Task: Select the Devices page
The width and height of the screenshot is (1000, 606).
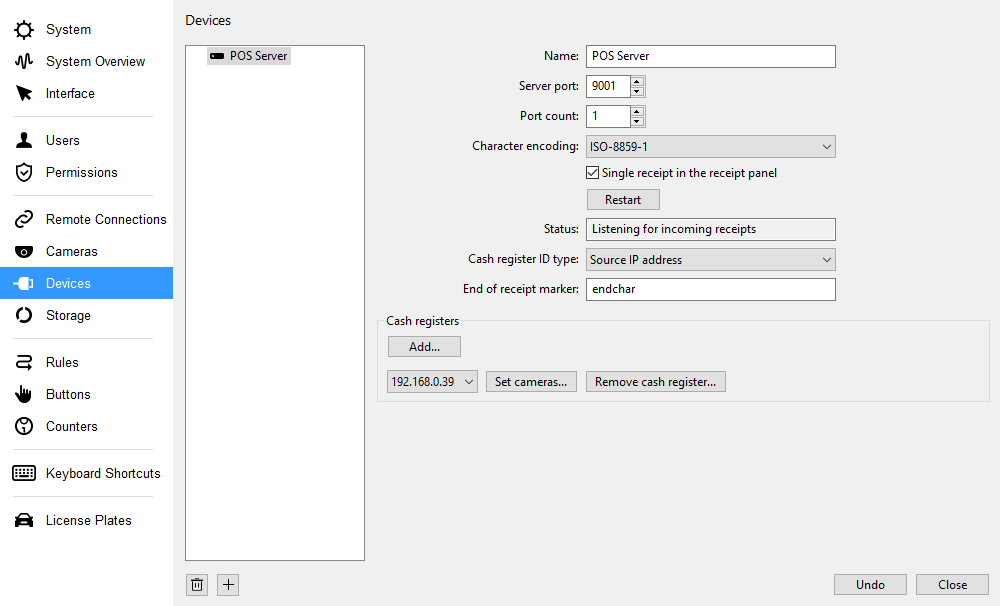Action: [86, 283]
